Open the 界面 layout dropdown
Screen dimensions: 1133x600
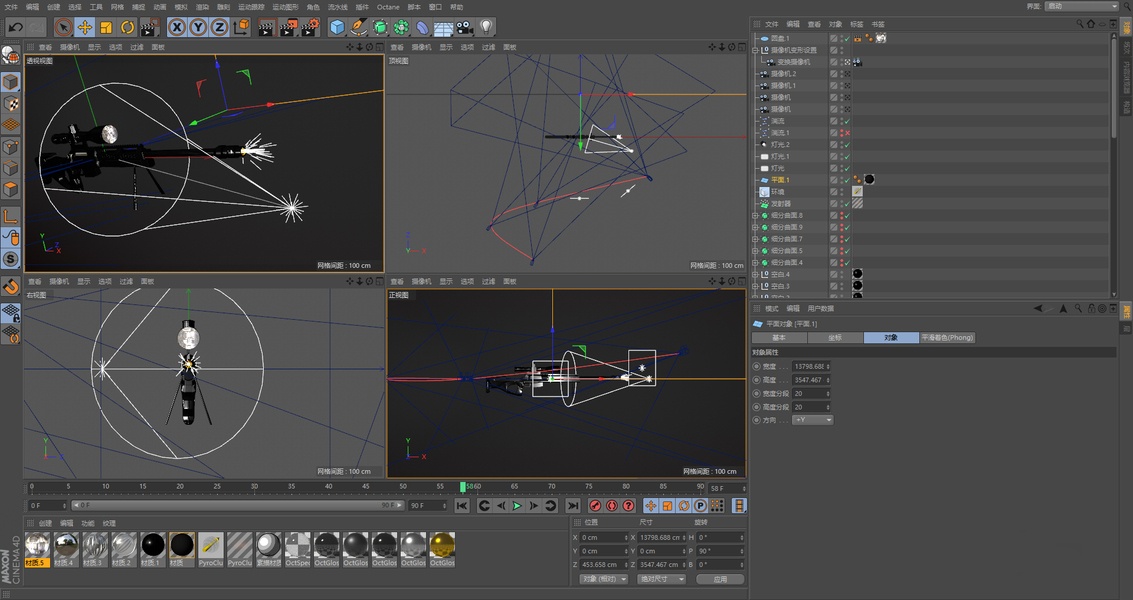click(1081, 6)
